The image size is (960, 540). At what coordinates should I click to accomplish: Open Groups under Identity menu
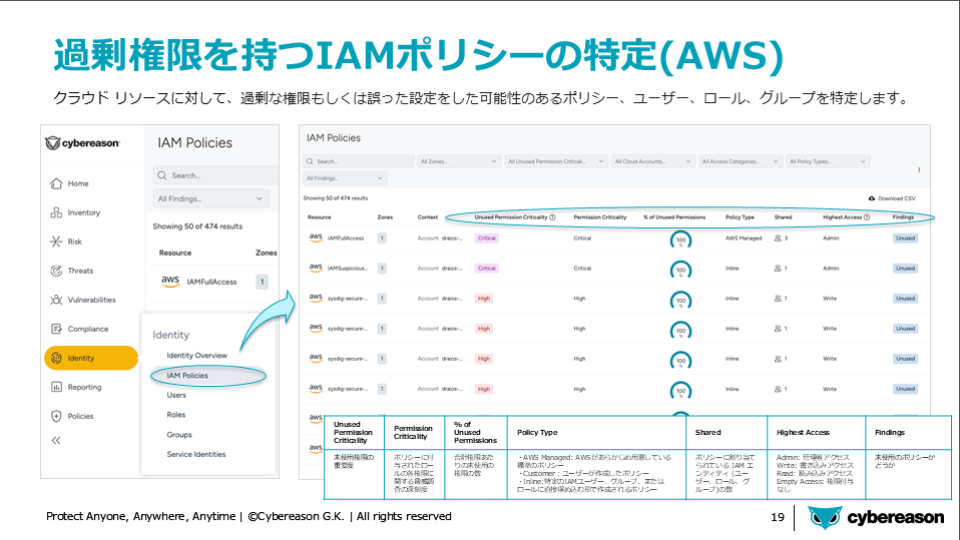click(x=179, y=435)
